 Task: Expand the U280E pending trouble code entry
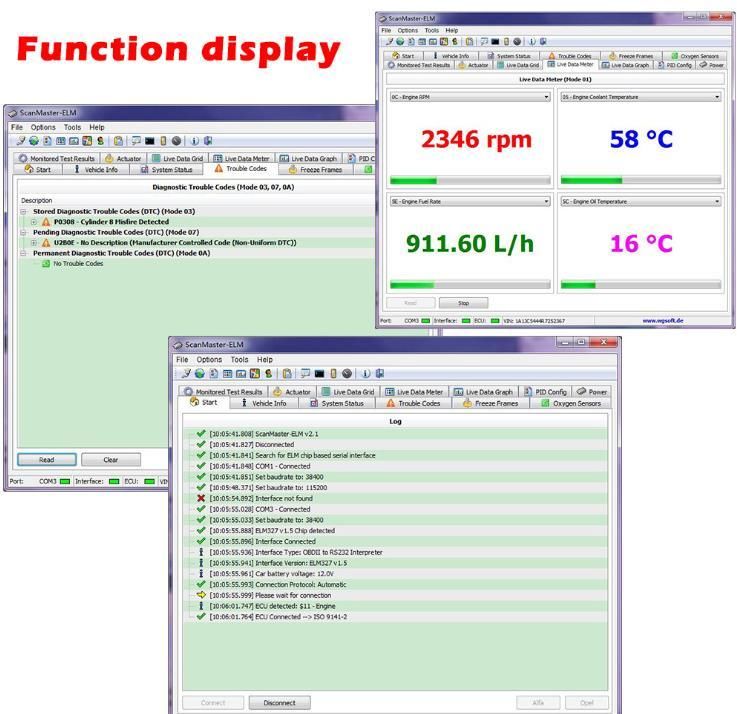(34, 243)
